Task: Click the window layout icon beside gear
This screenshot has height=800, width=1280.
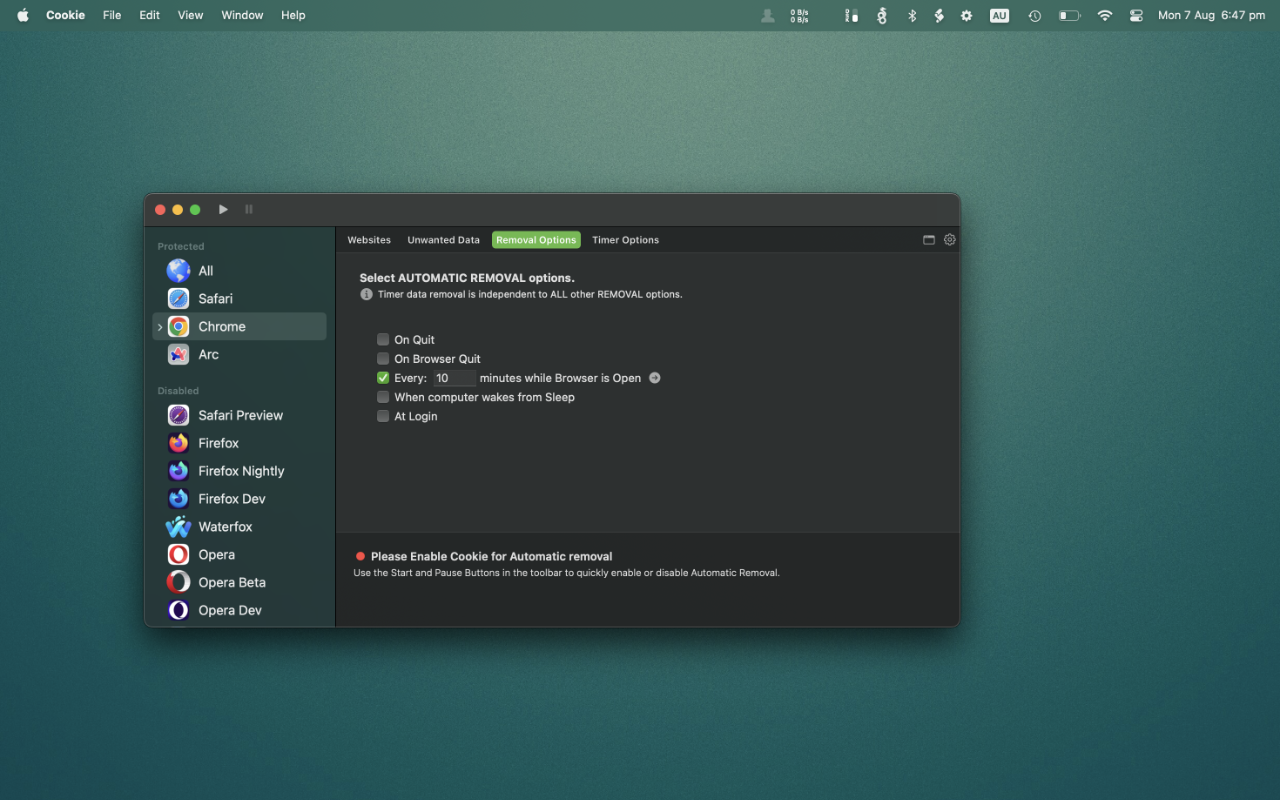Action: (929, 240)
